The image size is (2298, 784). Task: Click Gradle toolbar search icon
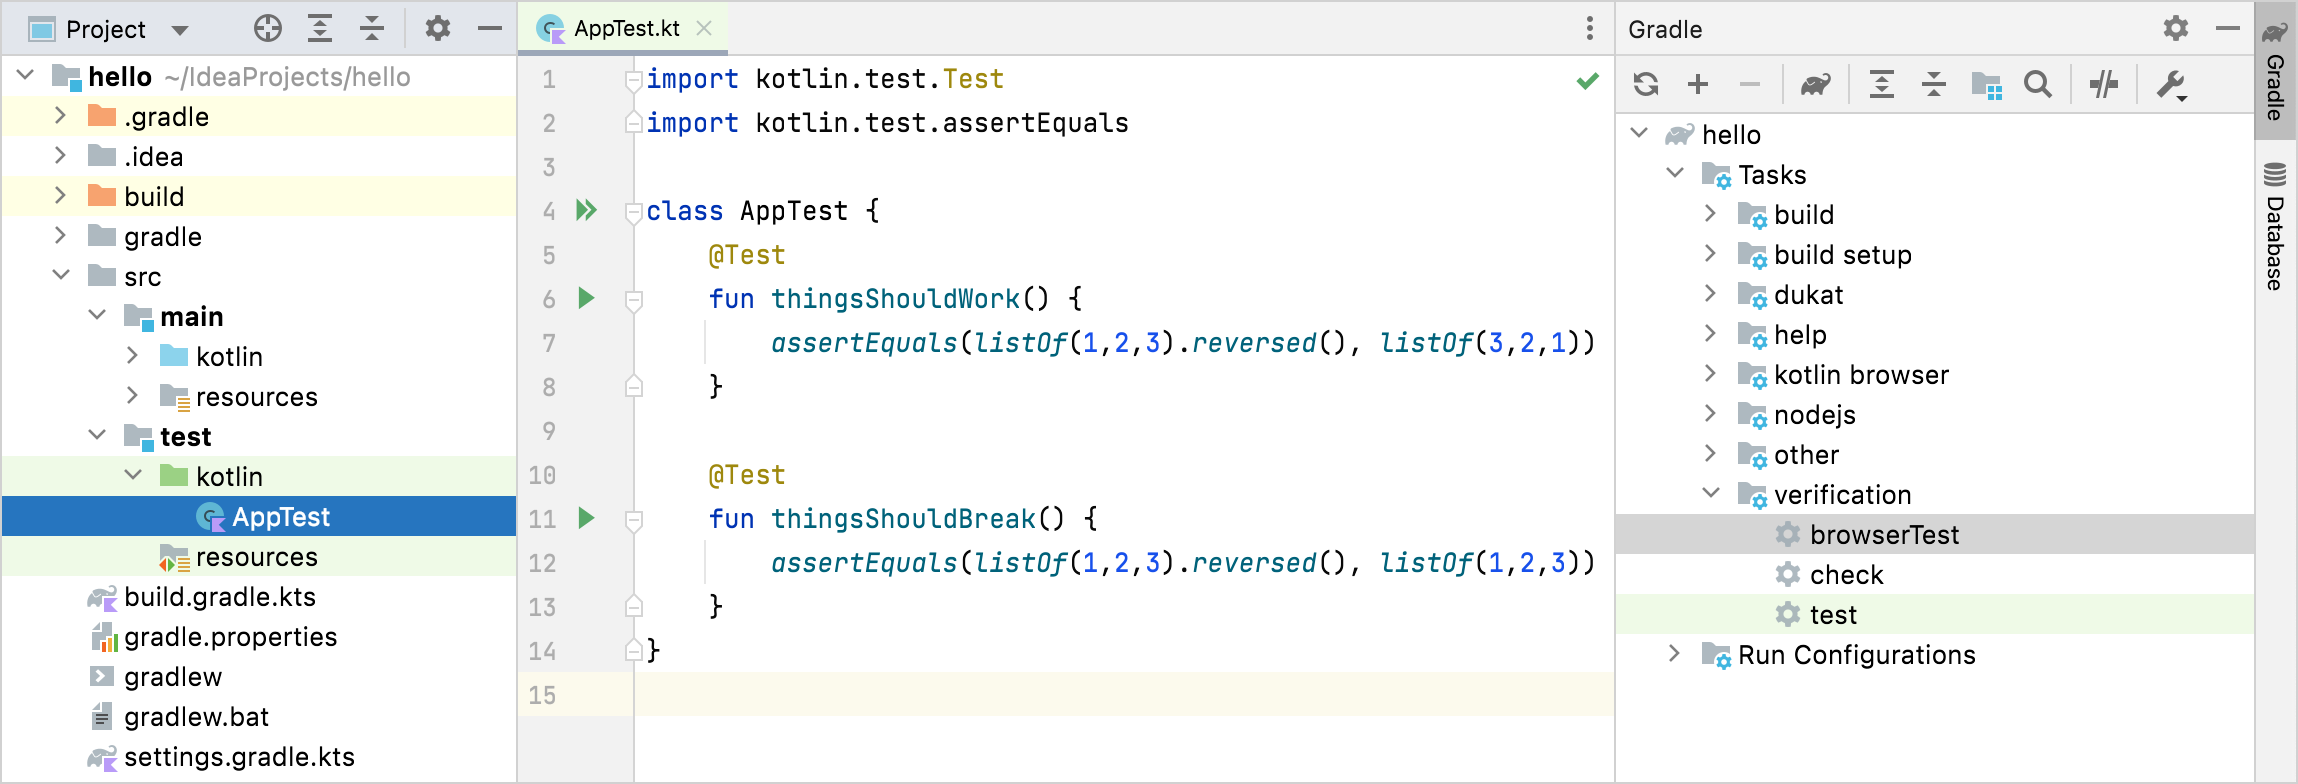(x=2038, y=84)
